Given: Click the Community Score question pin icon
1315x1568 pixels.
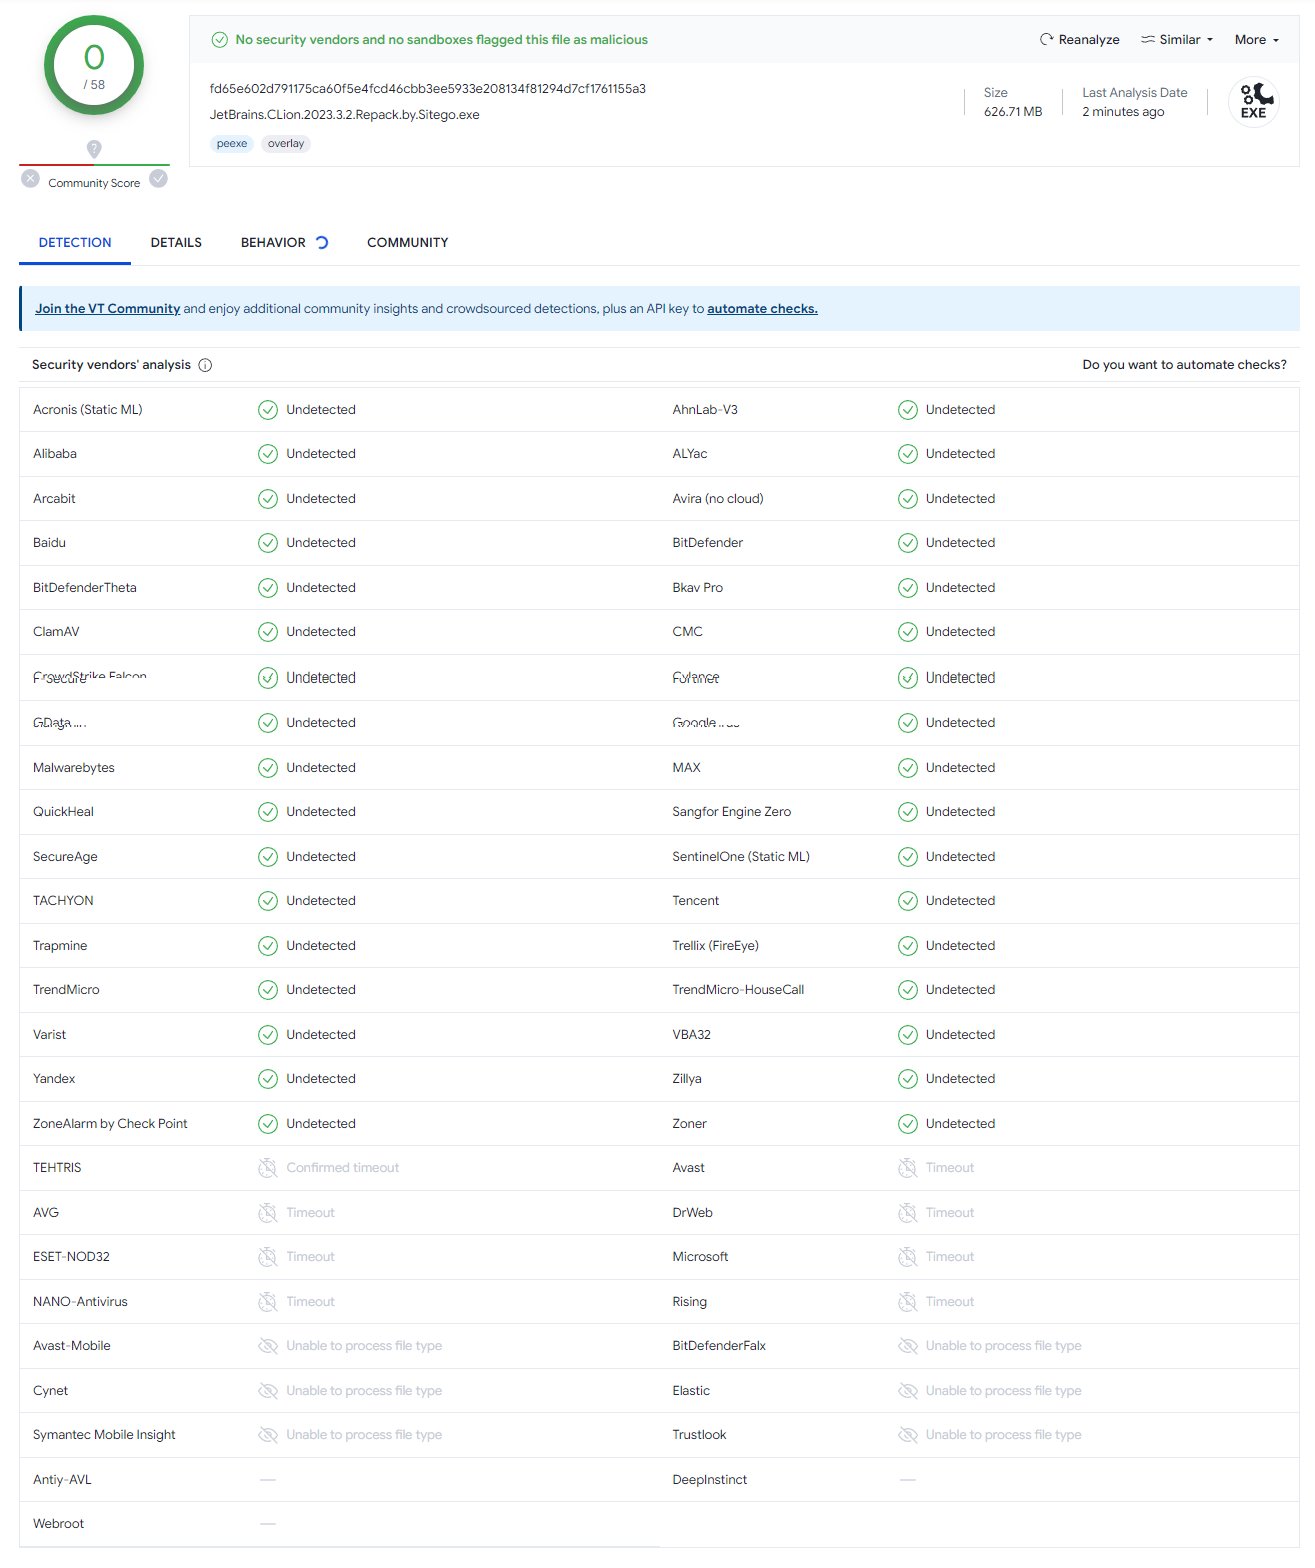Looking at the screenshot, I should [x=94, y=149].
